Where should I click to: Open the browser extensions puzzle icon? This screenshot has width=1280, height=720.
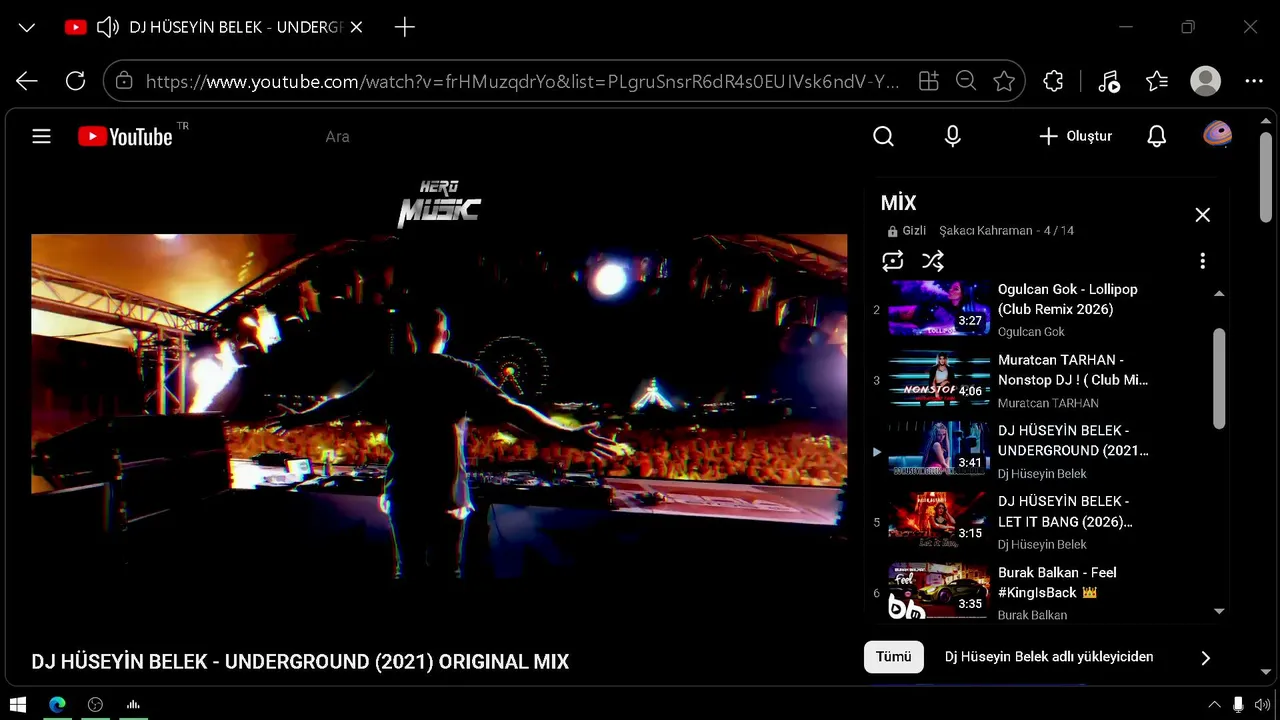click(x=1053, y=81)
